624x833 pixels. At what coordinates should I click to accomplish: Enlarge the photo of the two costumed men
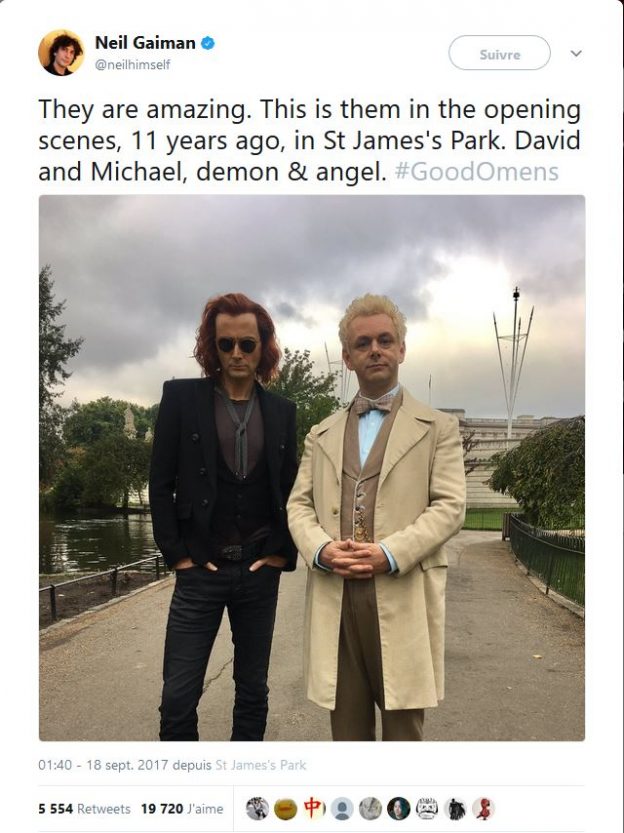pos(312,468)
